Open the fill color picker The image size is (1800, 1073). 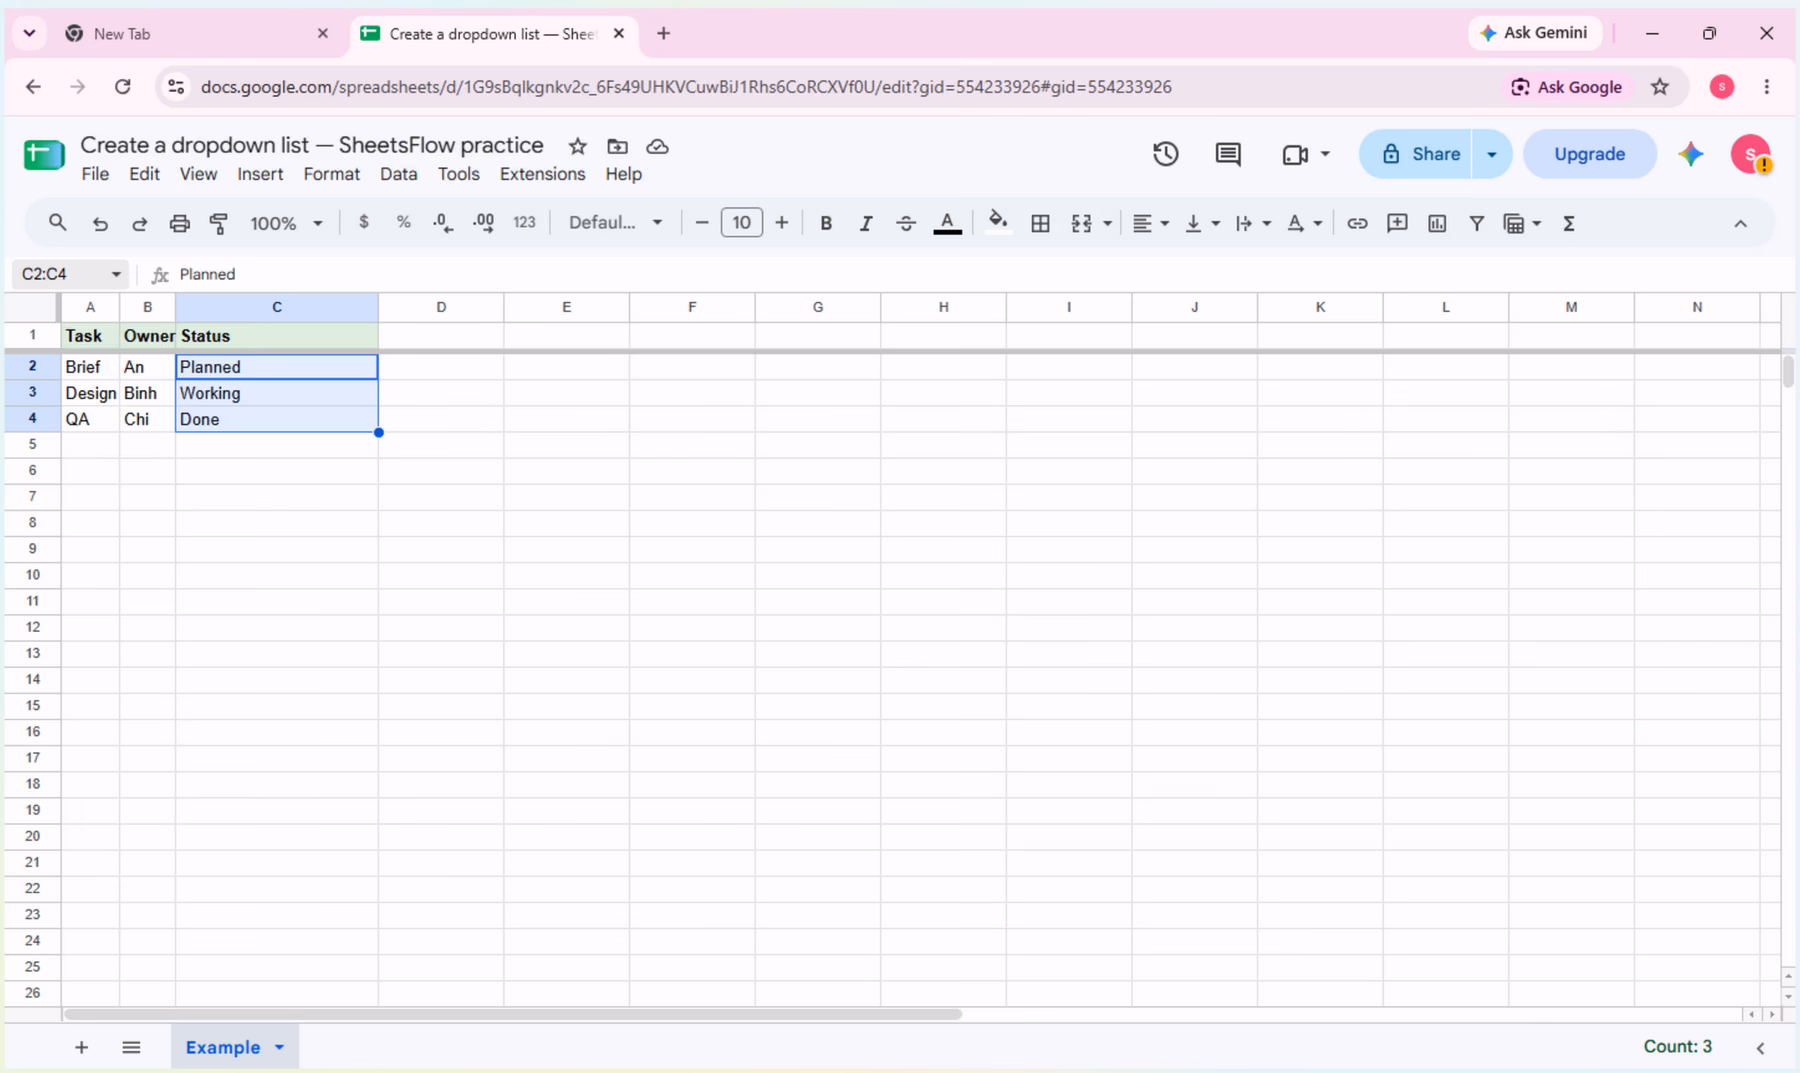997,222
